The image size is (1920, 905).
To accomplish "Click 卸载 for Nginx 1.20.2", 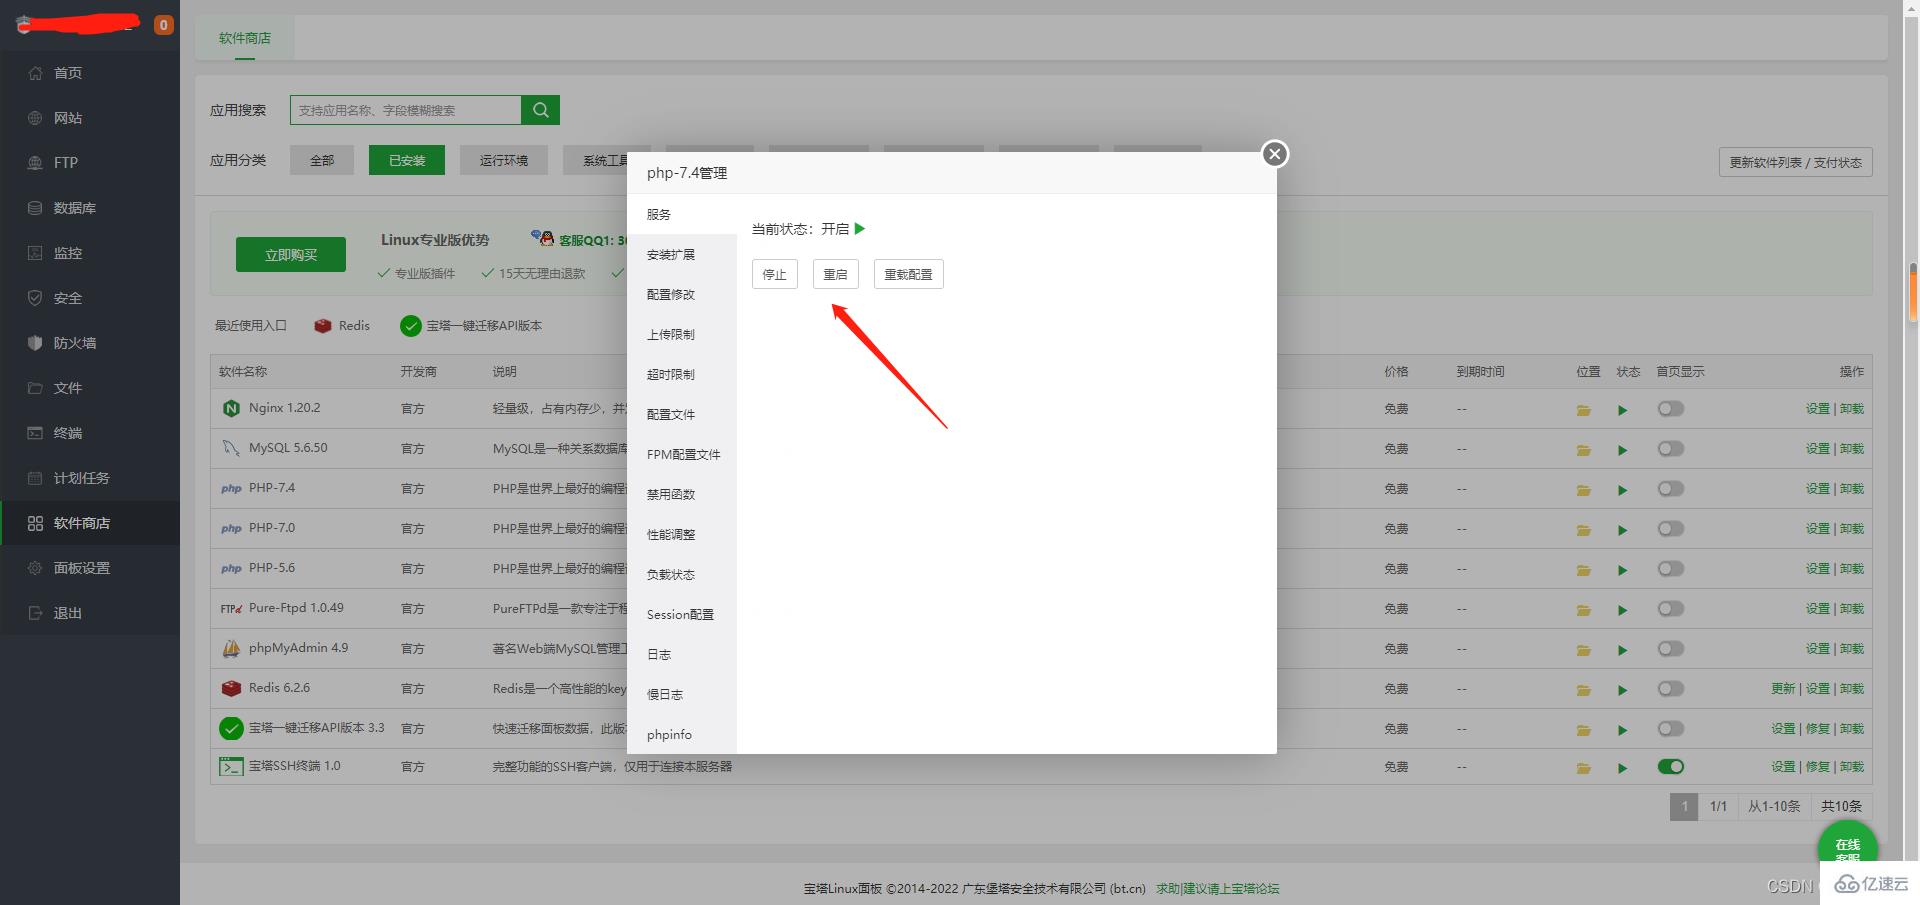I will 1852,408.
